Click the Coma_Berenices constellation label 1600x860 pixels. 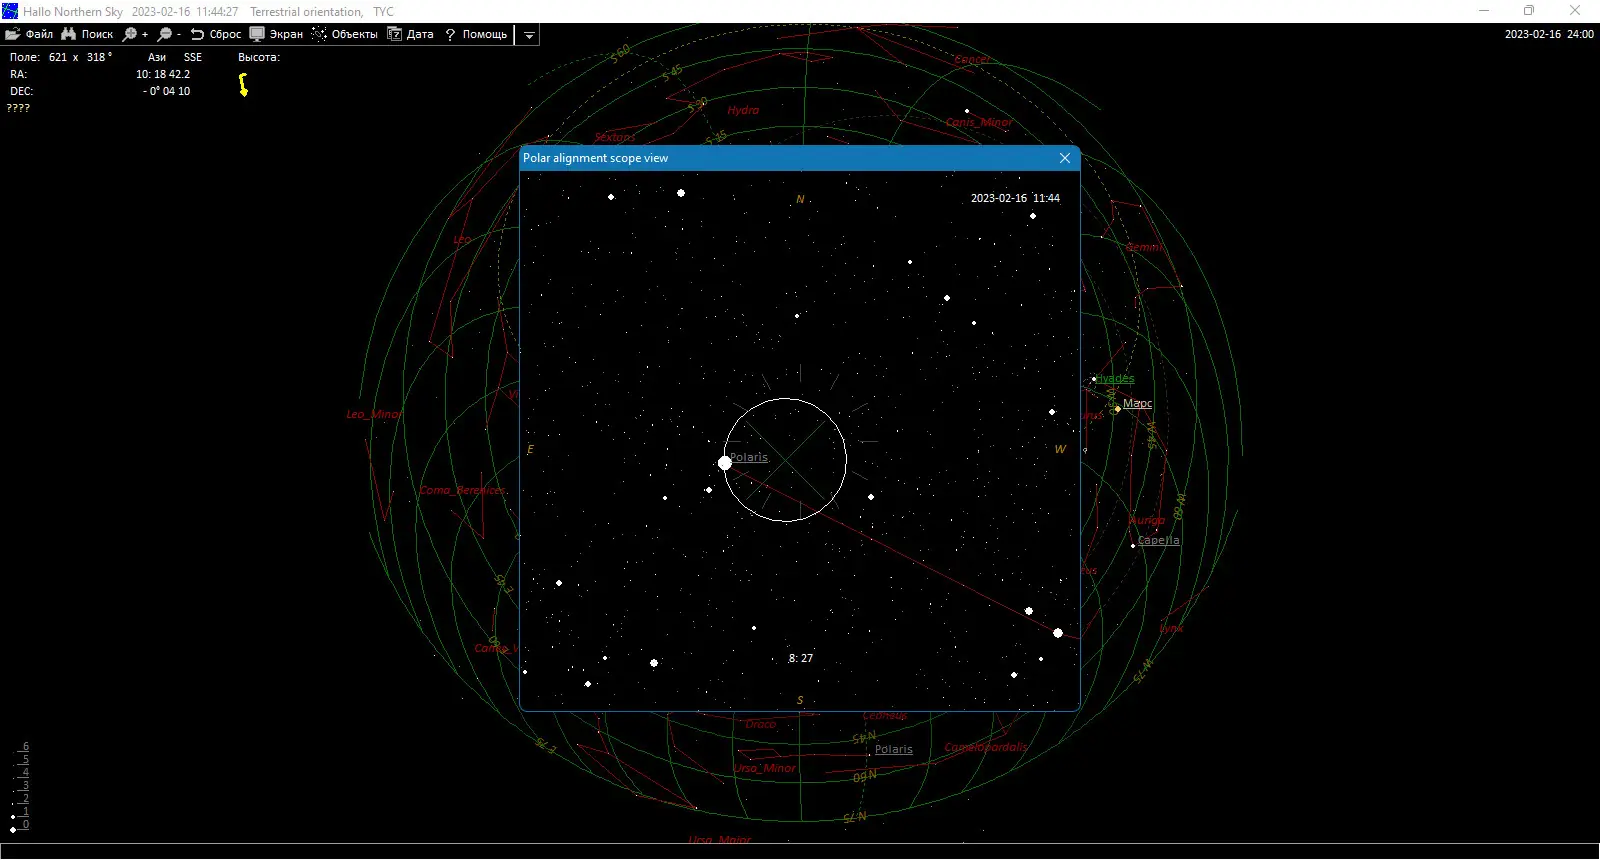pos(462,490)
